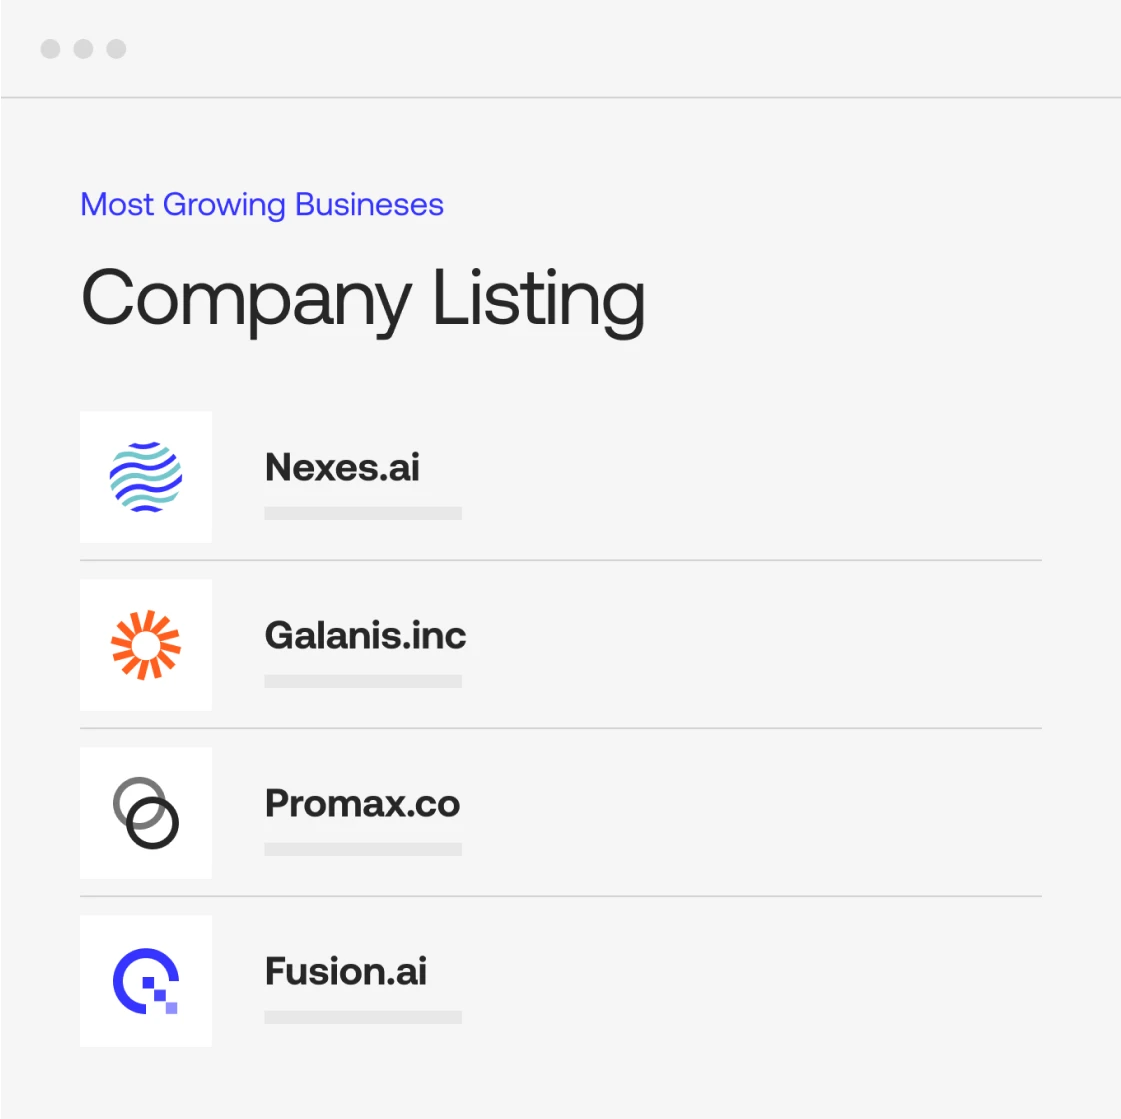The height and width of the screenshot is (1119, 1121).
Task: Click the Most Growing Businesses link
Action: pyautogui.click(x=262, y=204)
